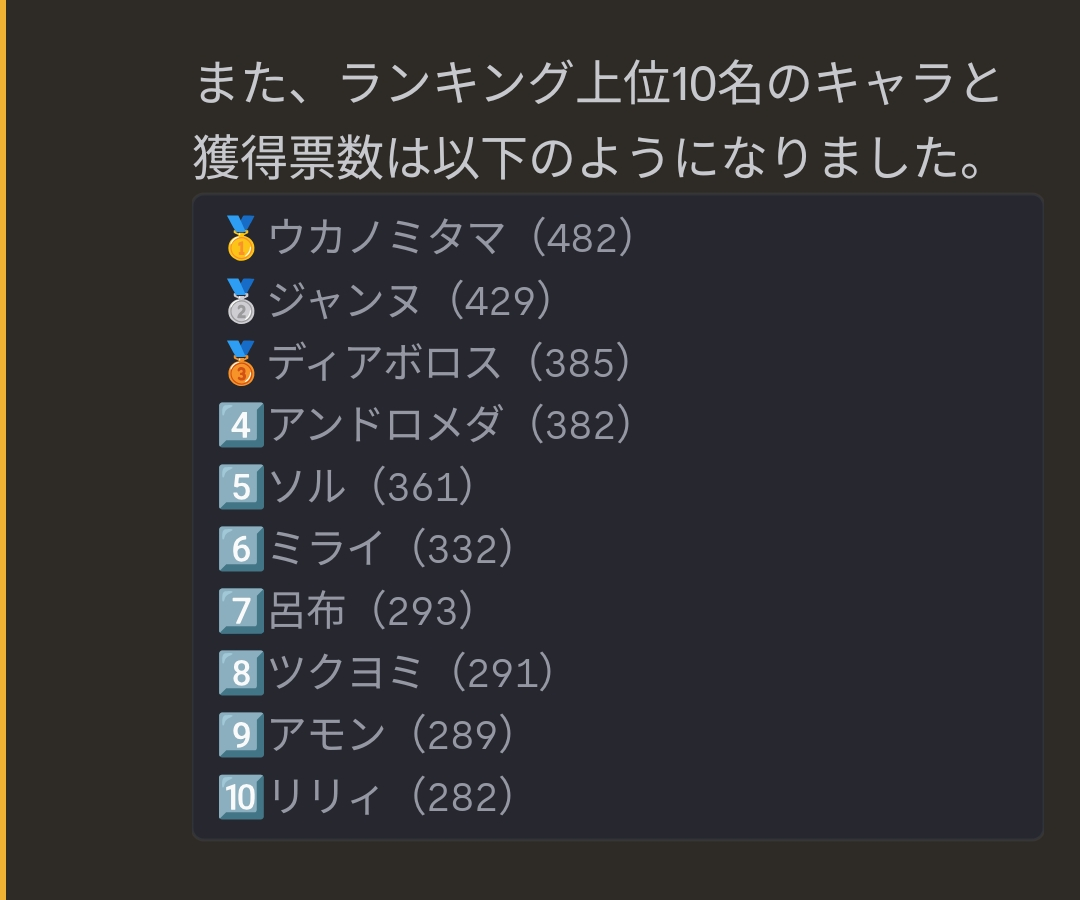Select the ソル（361） ranking text
The width and height of the screenshot is (1080, 900).
tap(372, 487)
